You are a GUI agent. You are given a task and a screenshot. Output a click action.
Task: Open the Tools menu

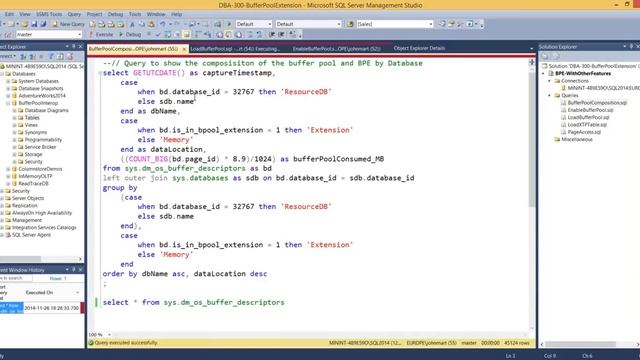[x=135, y=14]
